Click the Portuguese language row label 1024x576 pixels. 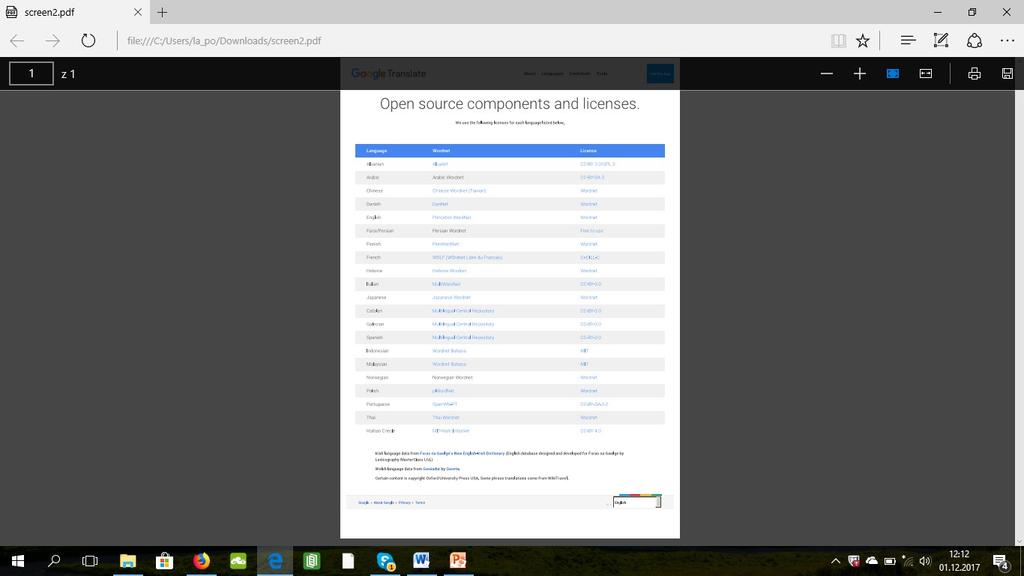click(377, 404)
